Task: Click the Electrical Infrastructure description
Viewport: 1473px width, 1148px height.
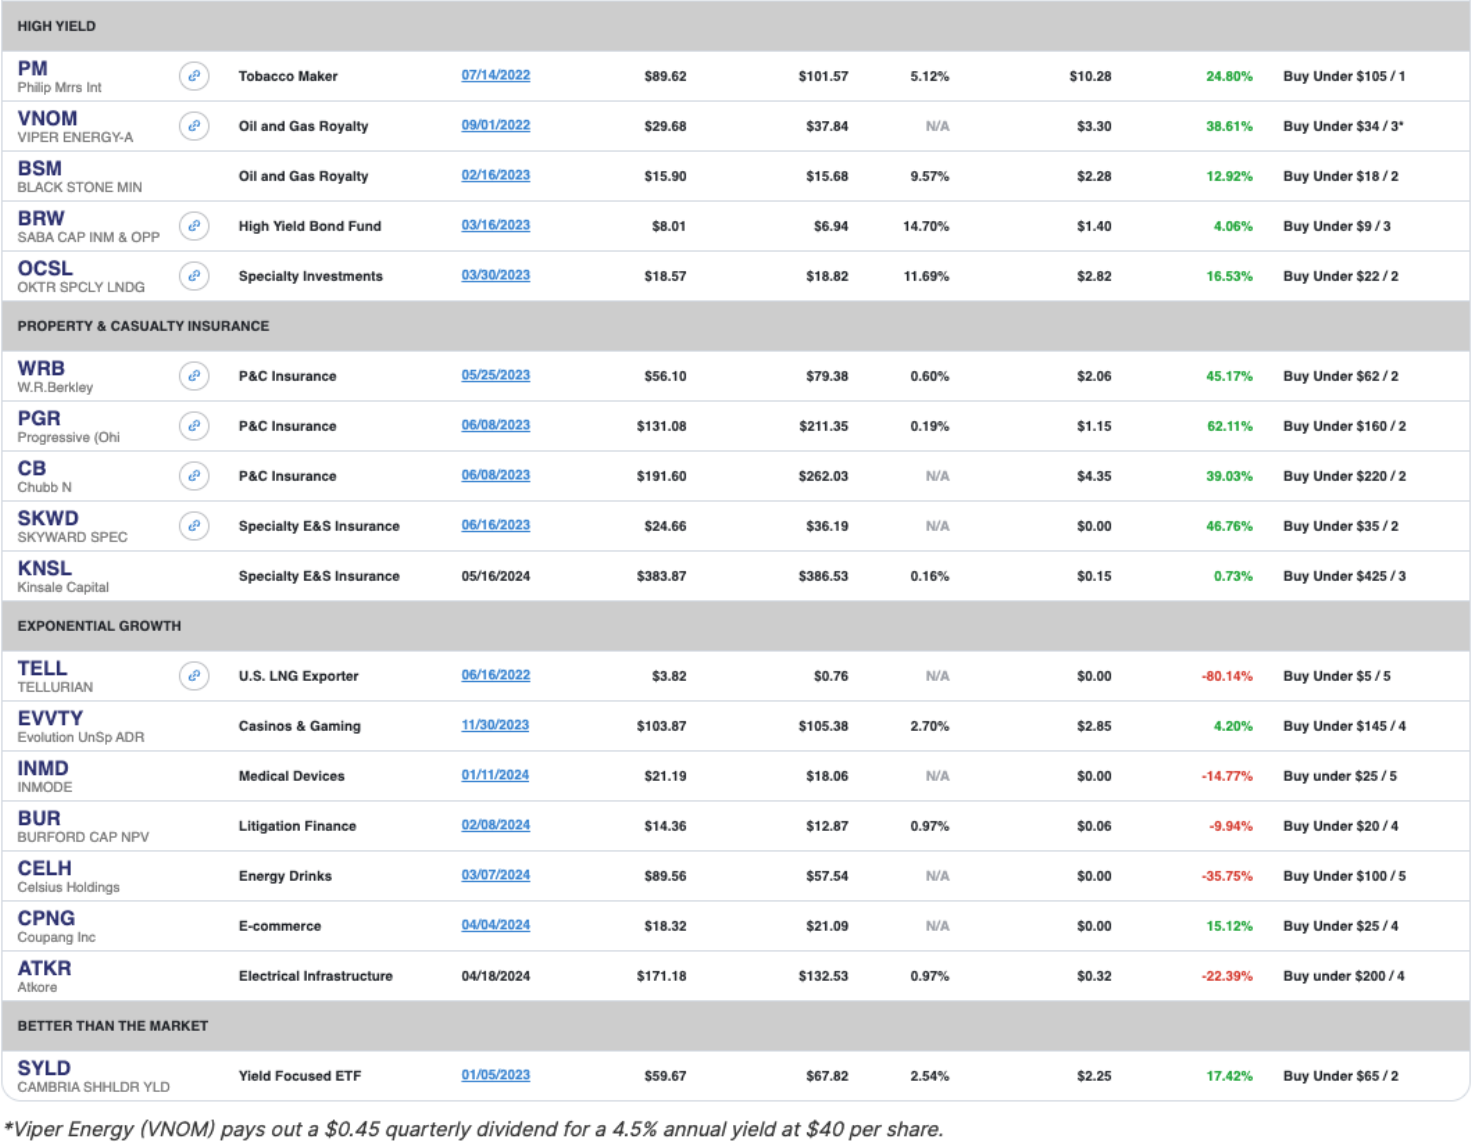Action: pyautogui.click(x=315, y=976)
